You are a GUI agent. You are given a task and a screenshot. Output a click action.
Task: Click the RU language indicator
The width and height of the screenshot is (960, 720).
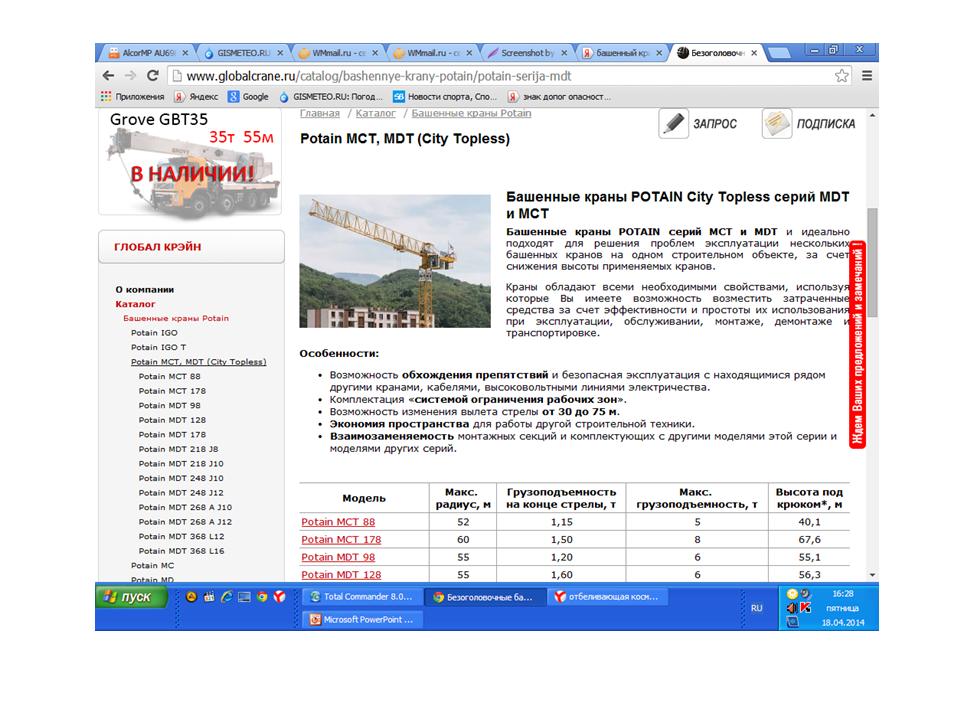(x=757, y=608)
